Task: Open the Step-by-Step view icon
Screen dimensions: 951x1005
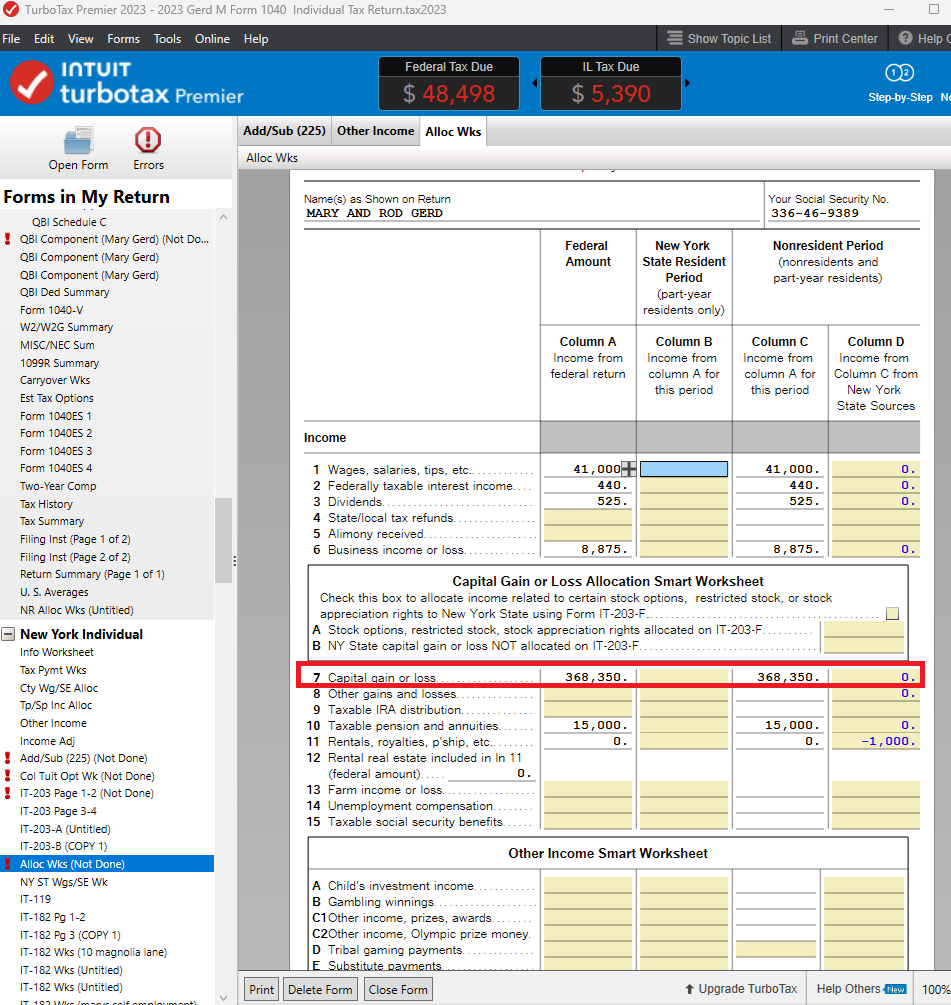Action: [899, 73]
